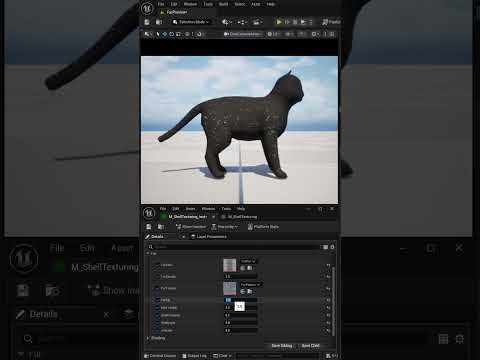Open the cinematics dropdown in the main toolbar
The height and width of the screenshot is (360, 480).
[x=257, y=22]
